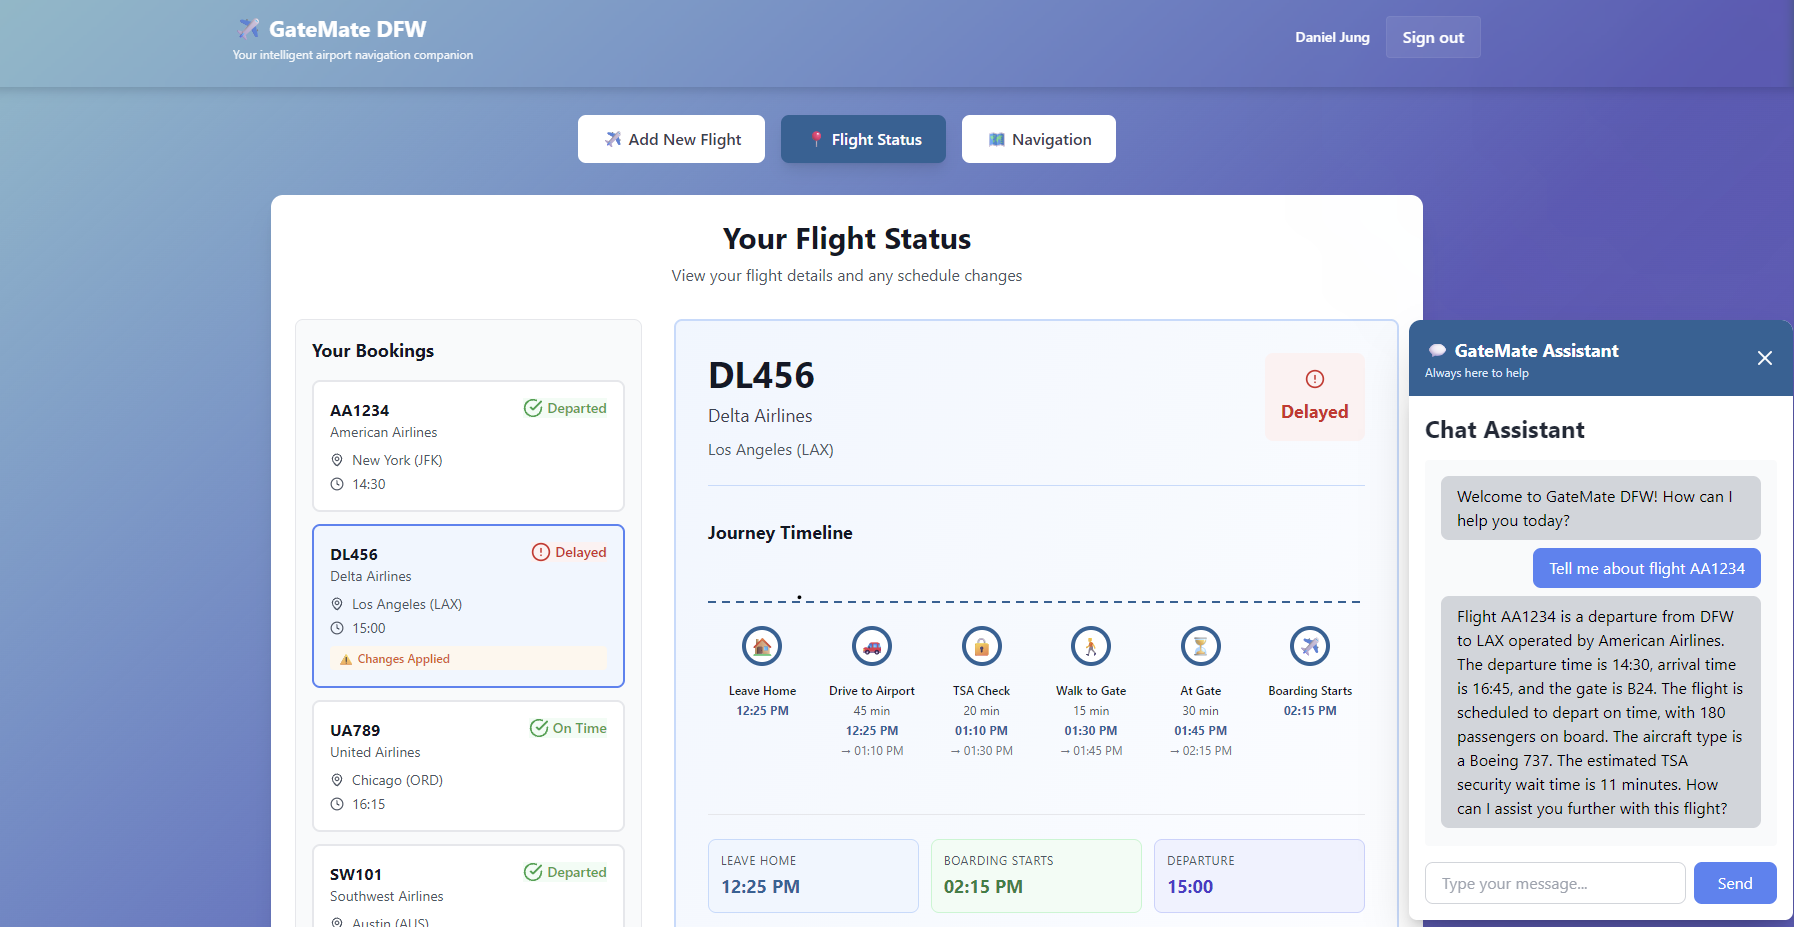This screenshot has height=927, width=1794.
Task: Click the BOARDING STARTS 02:15 PM summary card
Action: click(1036, 876)
